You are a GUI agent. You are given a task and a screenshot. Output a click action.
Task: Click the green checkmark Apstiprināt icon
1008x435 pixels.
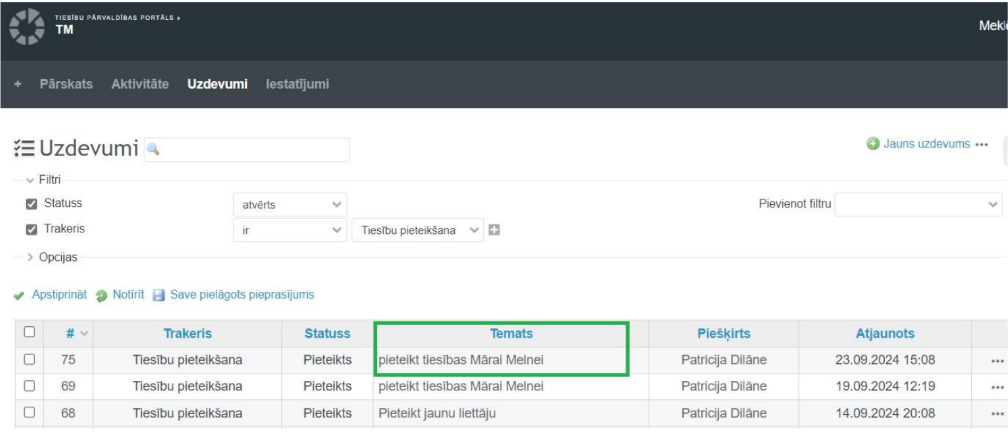(x=19, y=295)
